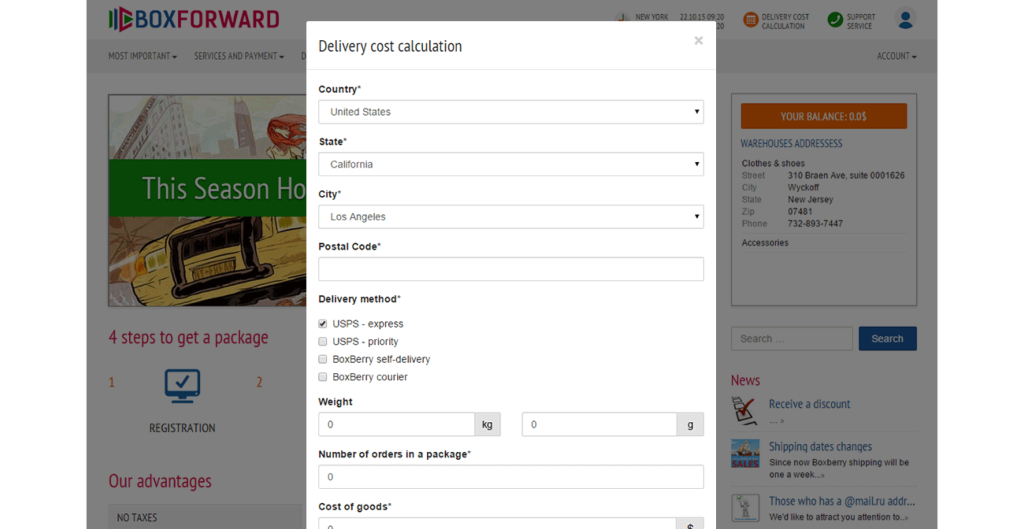
Task: Click the zip code 07481
Action: click(x=800, y=212)
